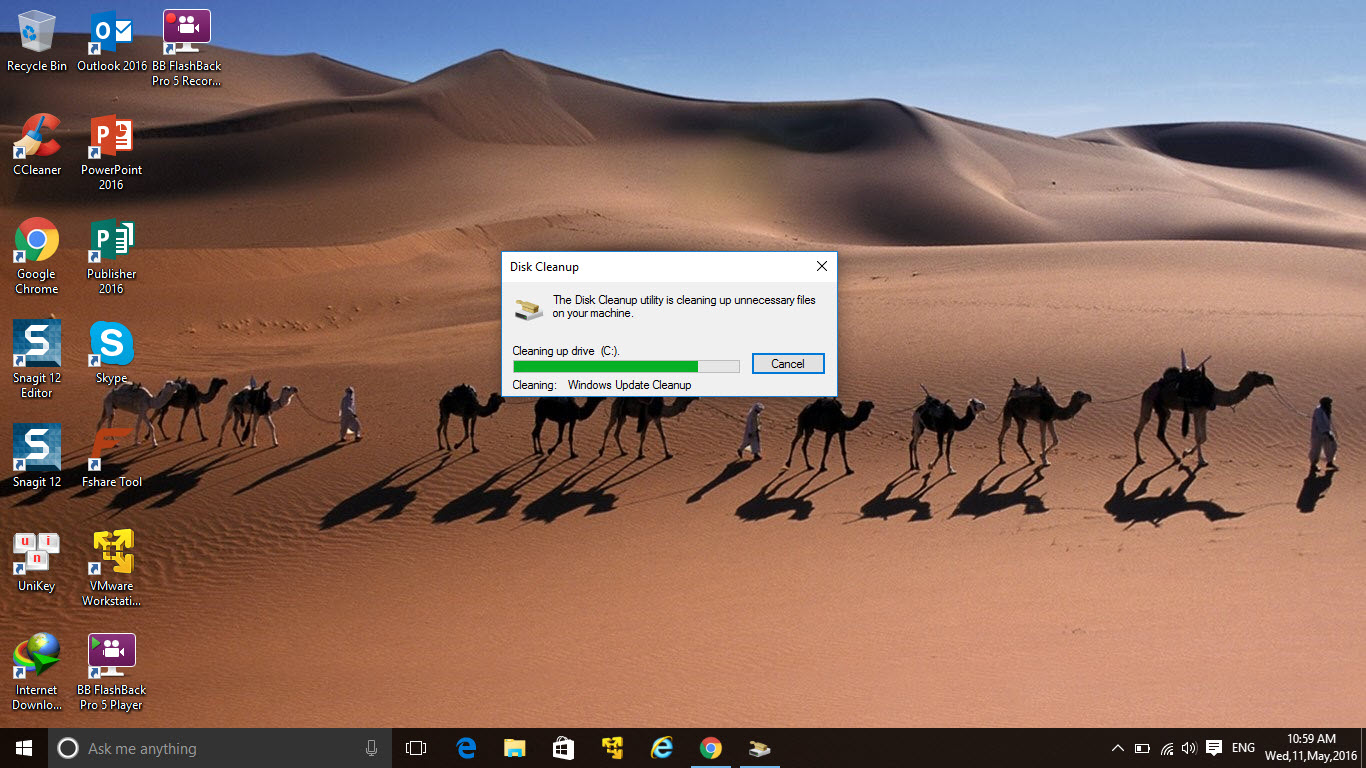The height and width of the screenshot is (768, 1366).
Task: Select the Recycle Bin desktop icon
Action: (37, 41)
